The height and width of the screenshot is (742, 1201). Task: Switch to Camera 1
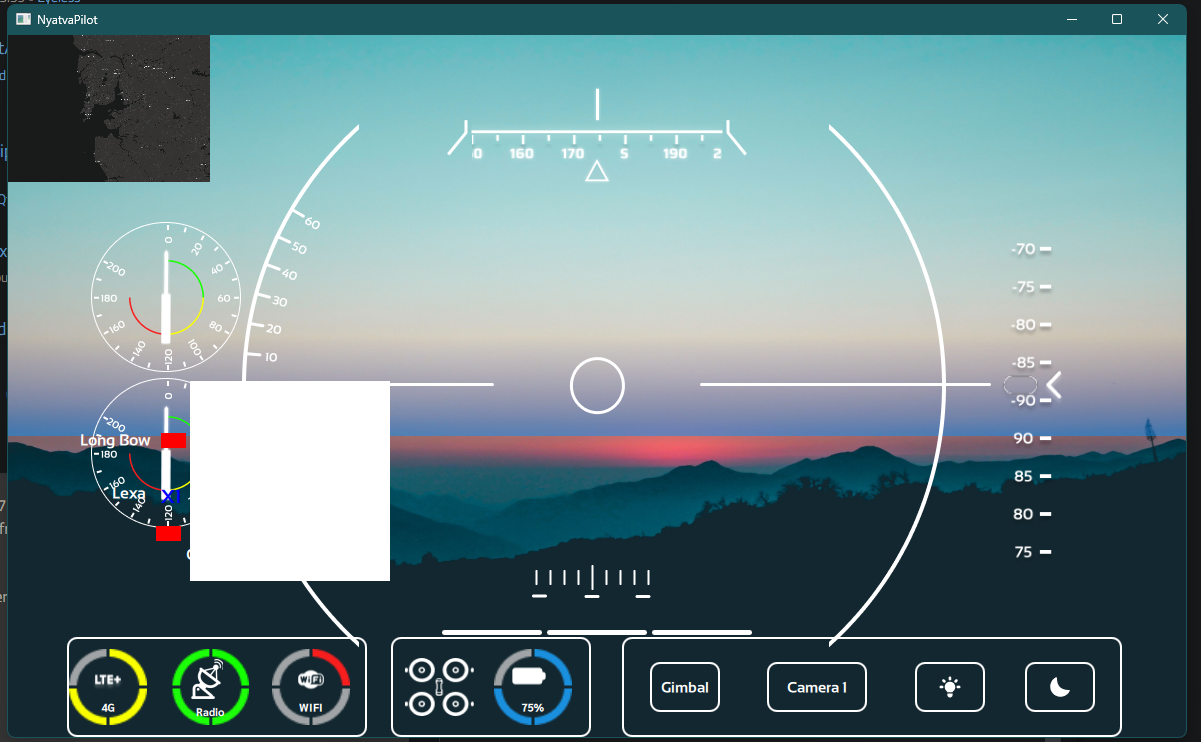pos(816,687)
